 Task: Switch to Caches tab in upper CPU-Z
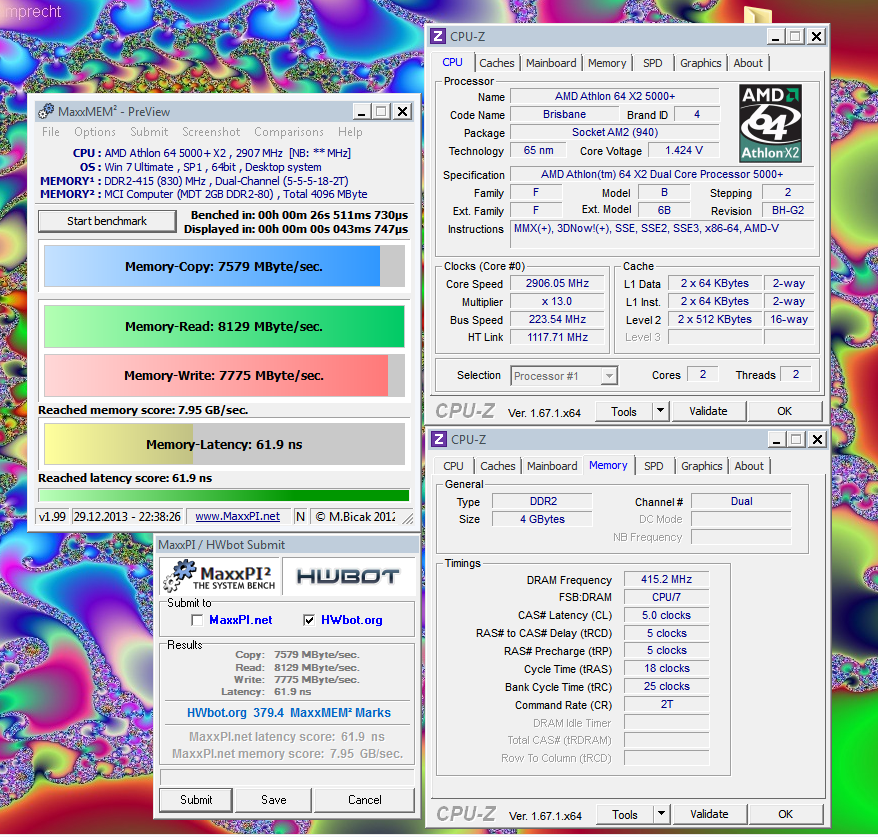tap(497, 63)
